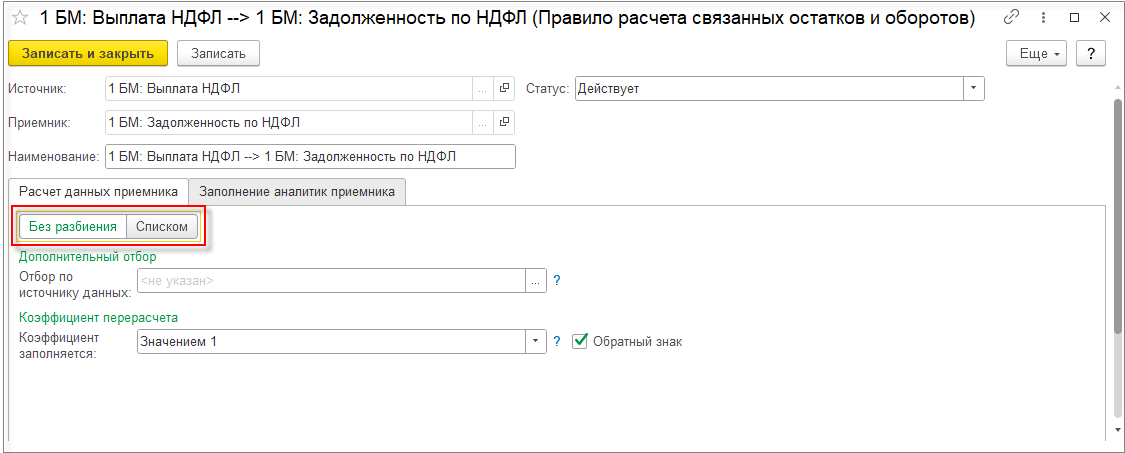Select the Расчет данных приемника tab
This screenshot has height=453, width=1125.
[x=98, y=191]
